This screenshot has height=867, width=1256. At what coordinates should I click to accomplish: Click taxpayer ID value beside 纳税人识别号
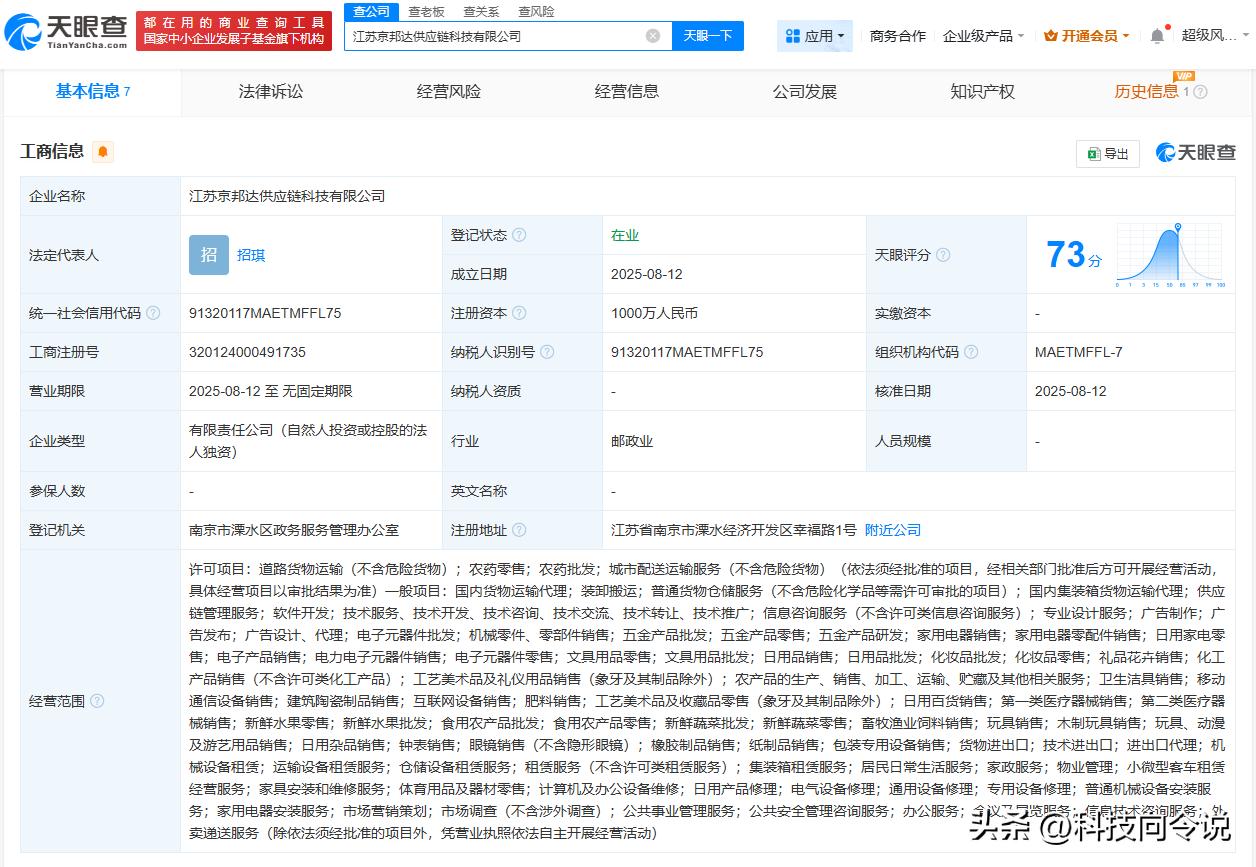(x=687, y=352)
